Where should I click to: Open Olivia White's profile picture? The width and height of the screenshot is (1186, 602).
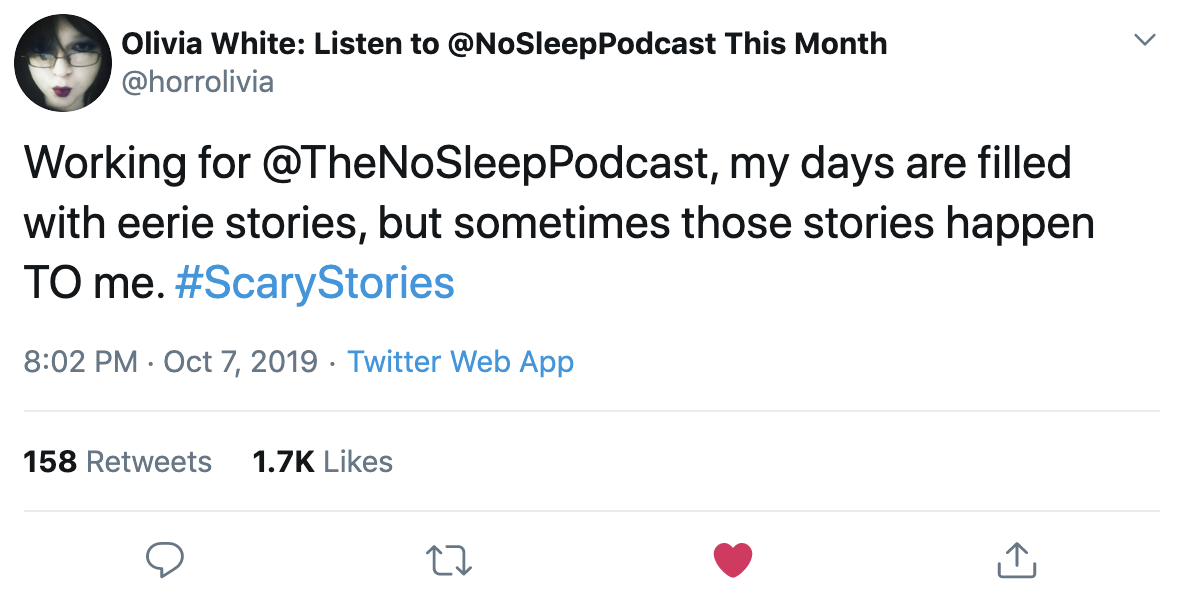(x=61, y=63)
